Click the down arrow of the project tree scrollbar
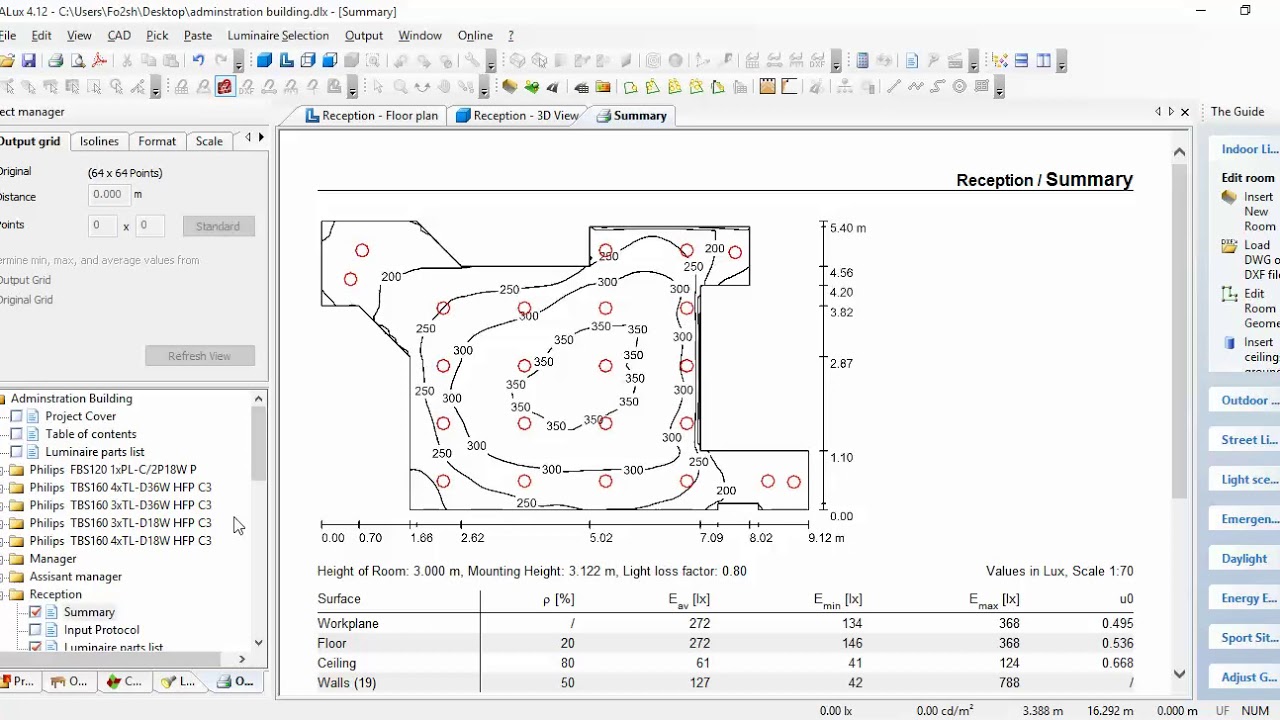Image resolution: width=1280 pixels, height=720 pixels. (x=259, y=643)
